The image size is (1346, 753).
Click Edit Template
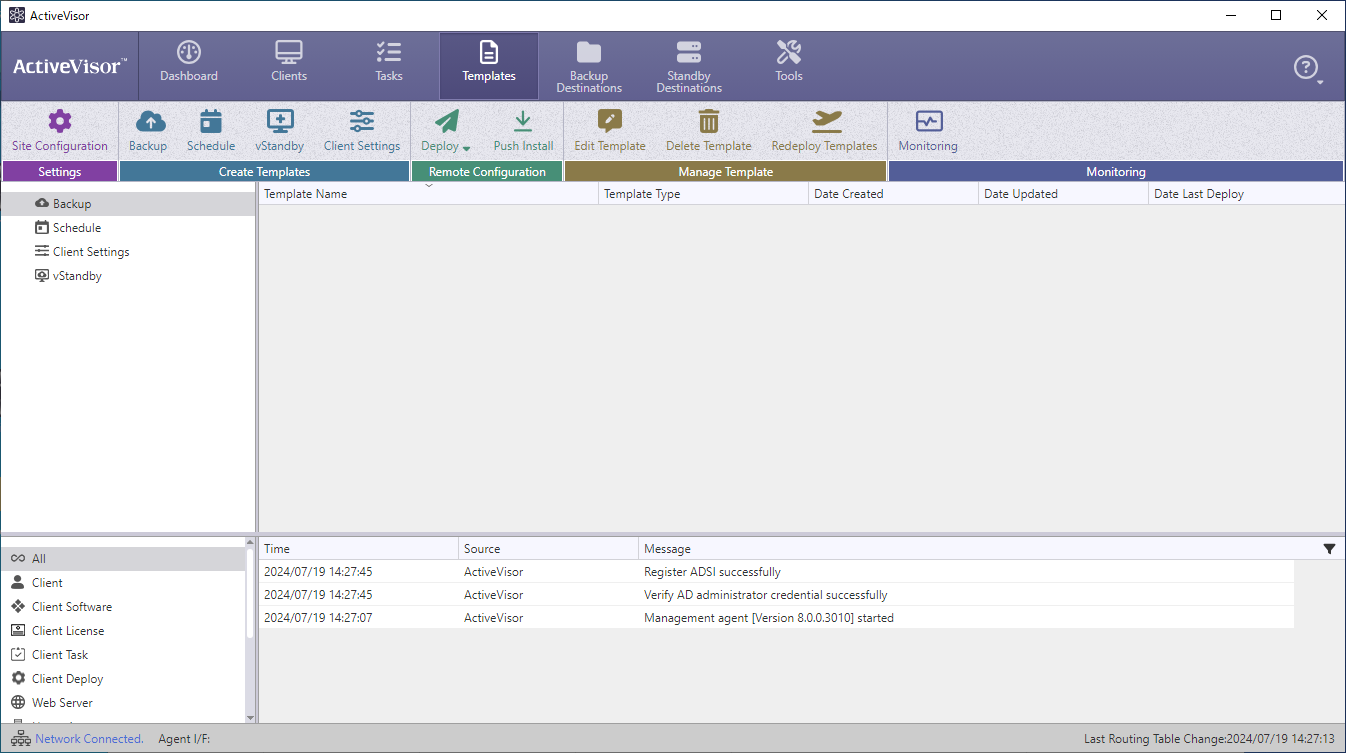[x=610, y=131]
